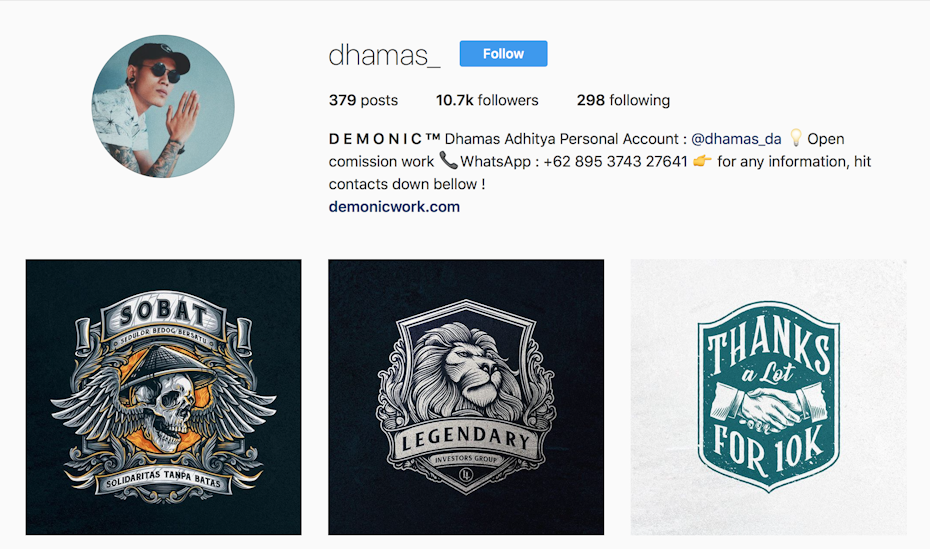Open the SOBAT skull emblem post
Viewport: 930px width, 549px height.
(x=163, y=397)
